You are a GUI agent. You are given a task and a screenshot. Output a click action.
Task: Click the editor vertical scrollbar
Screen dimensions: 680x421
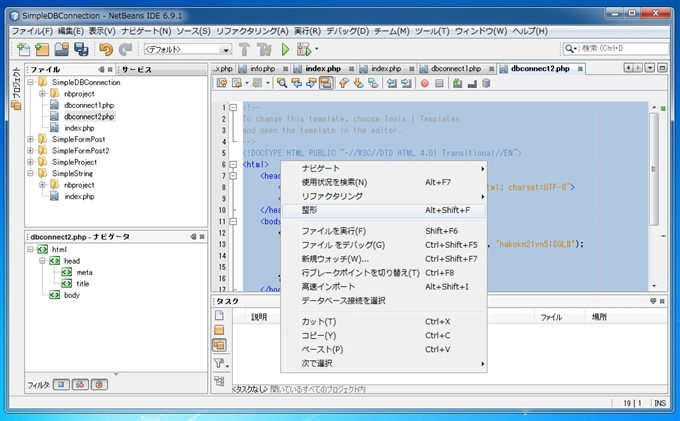(x=654, y=169)
